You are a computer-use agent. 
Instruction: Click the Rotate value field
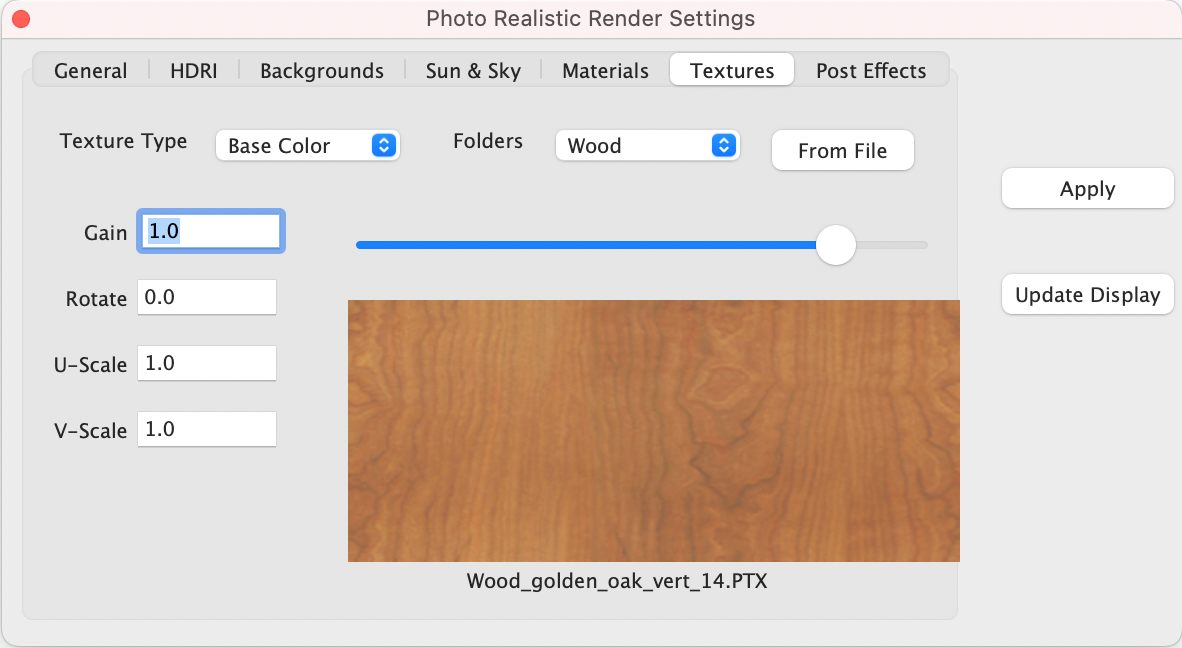[207, 297]
